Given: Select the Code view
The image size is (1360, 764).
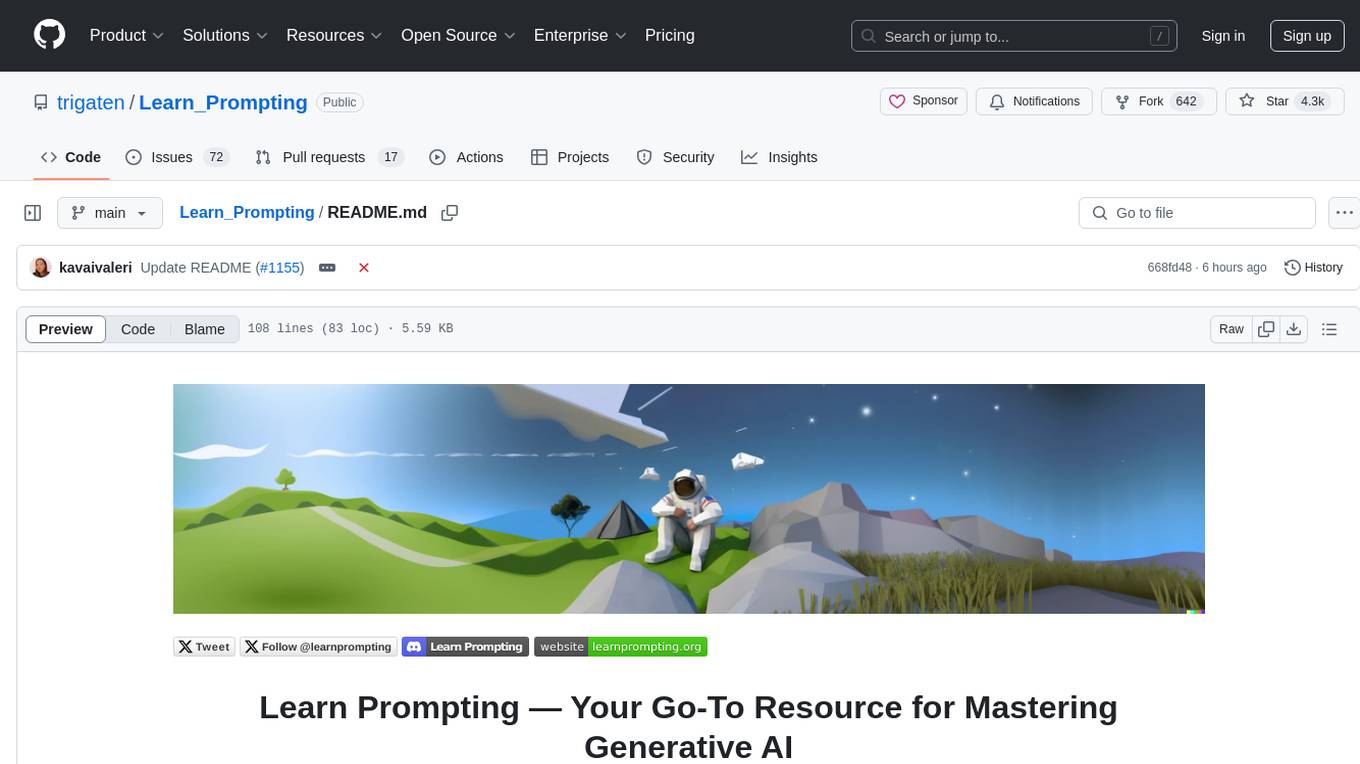Looking at the screenshot, I should (138, 329).
